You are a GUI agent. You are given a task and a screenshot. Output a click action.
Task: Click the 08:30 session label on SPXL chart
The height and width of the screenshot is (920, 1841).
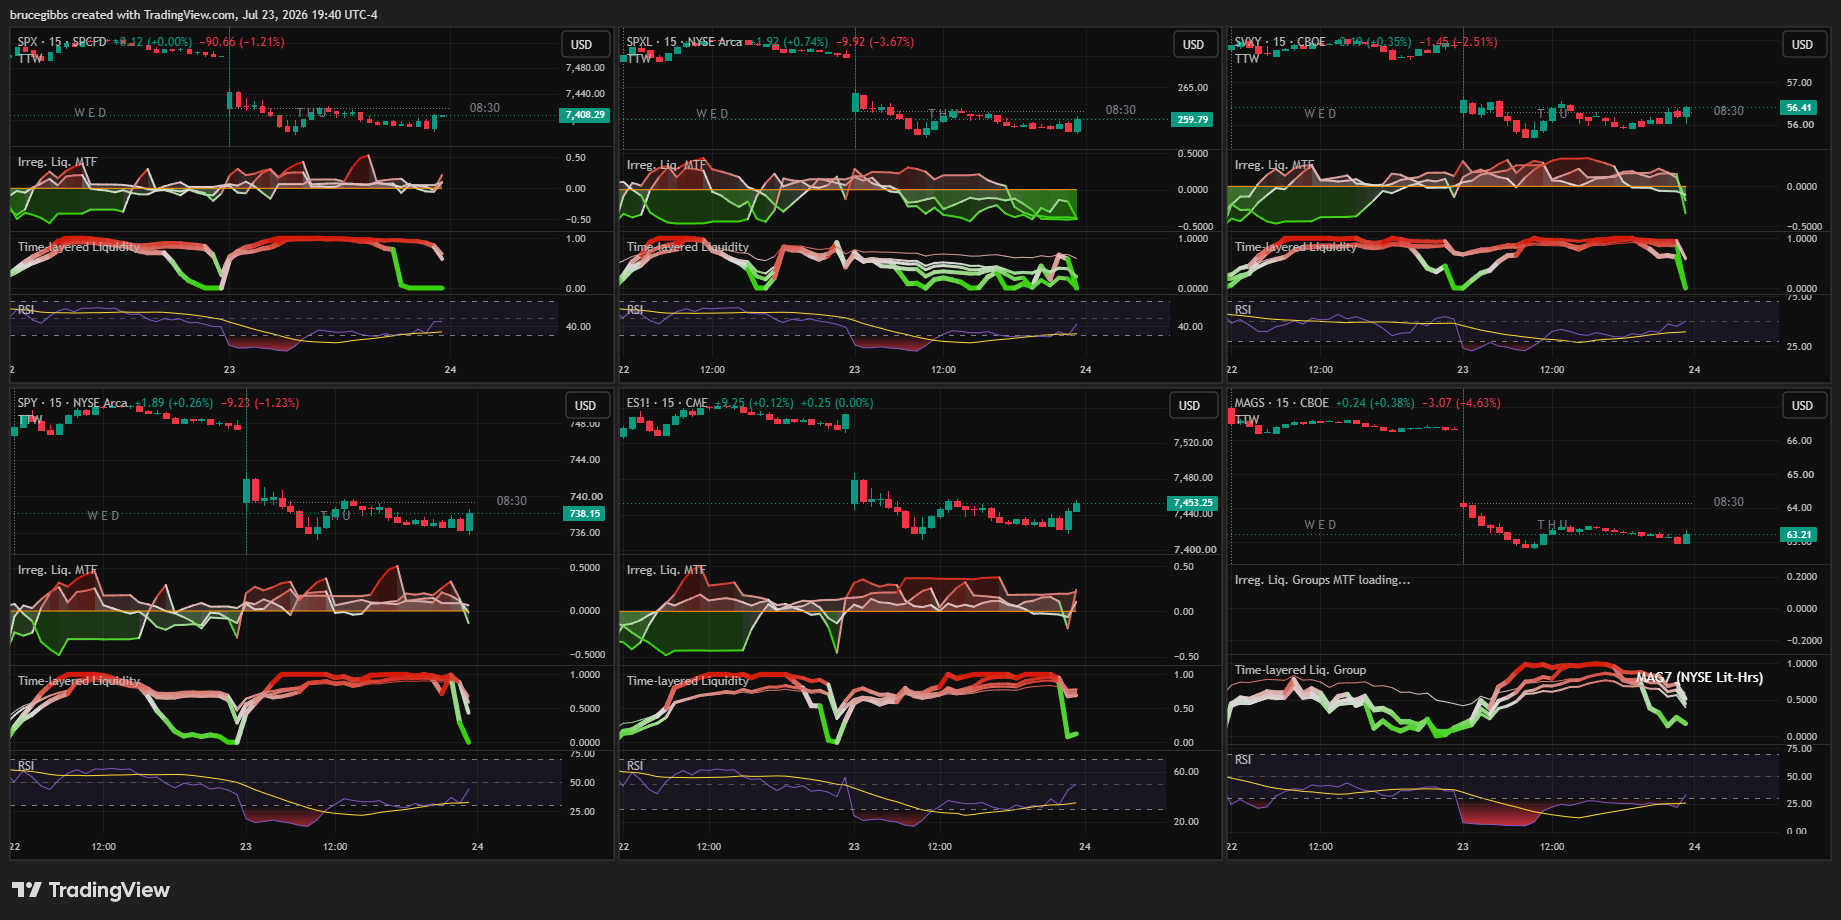click(x=1120, y=110)
